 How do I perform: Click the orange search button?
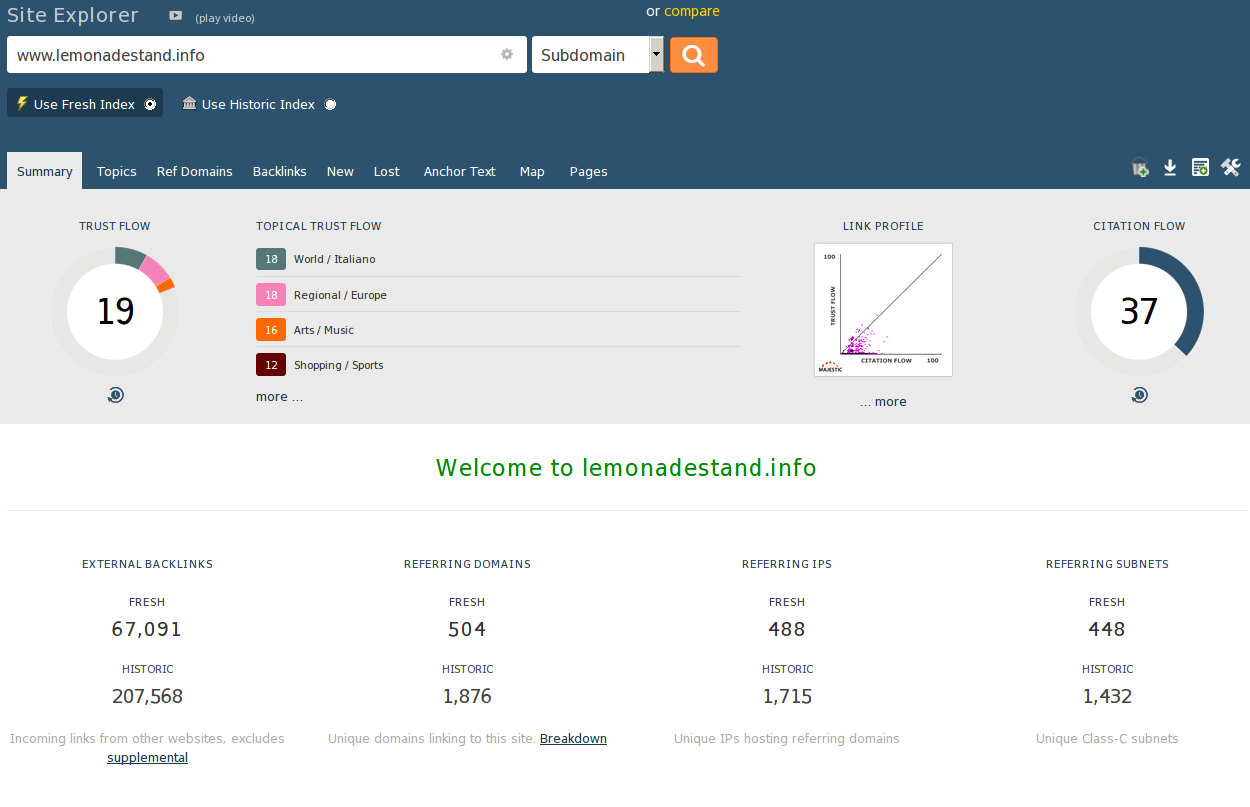click(x=693, y=55)
